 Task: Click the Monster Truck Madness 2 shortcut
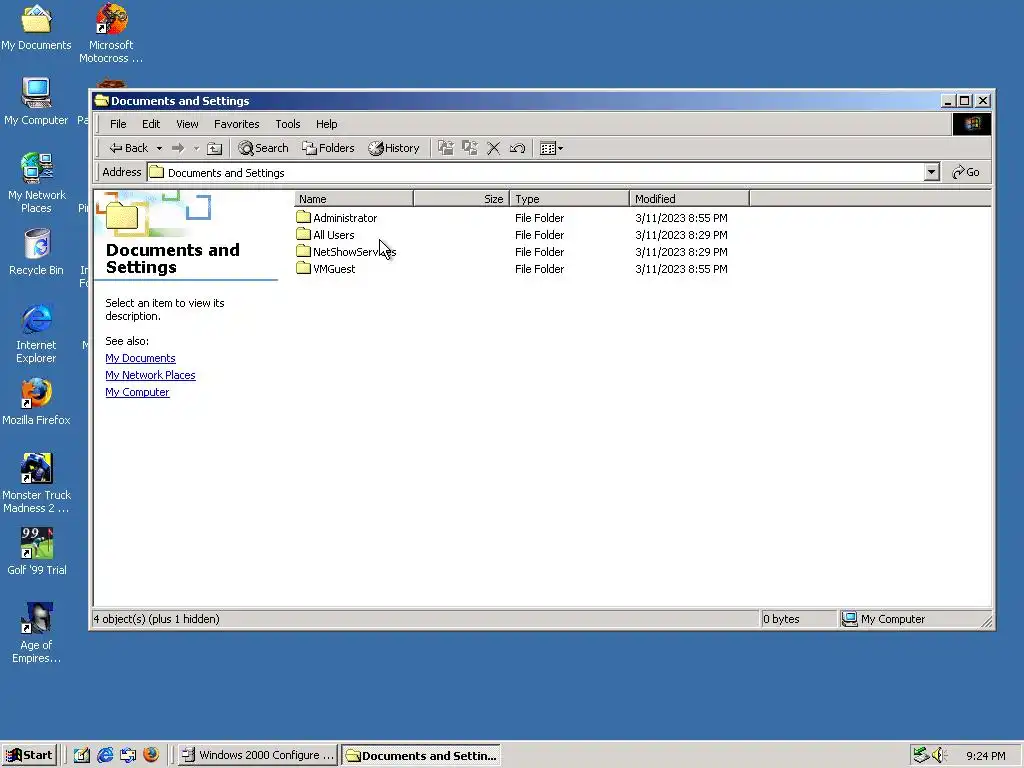(36, 483)
